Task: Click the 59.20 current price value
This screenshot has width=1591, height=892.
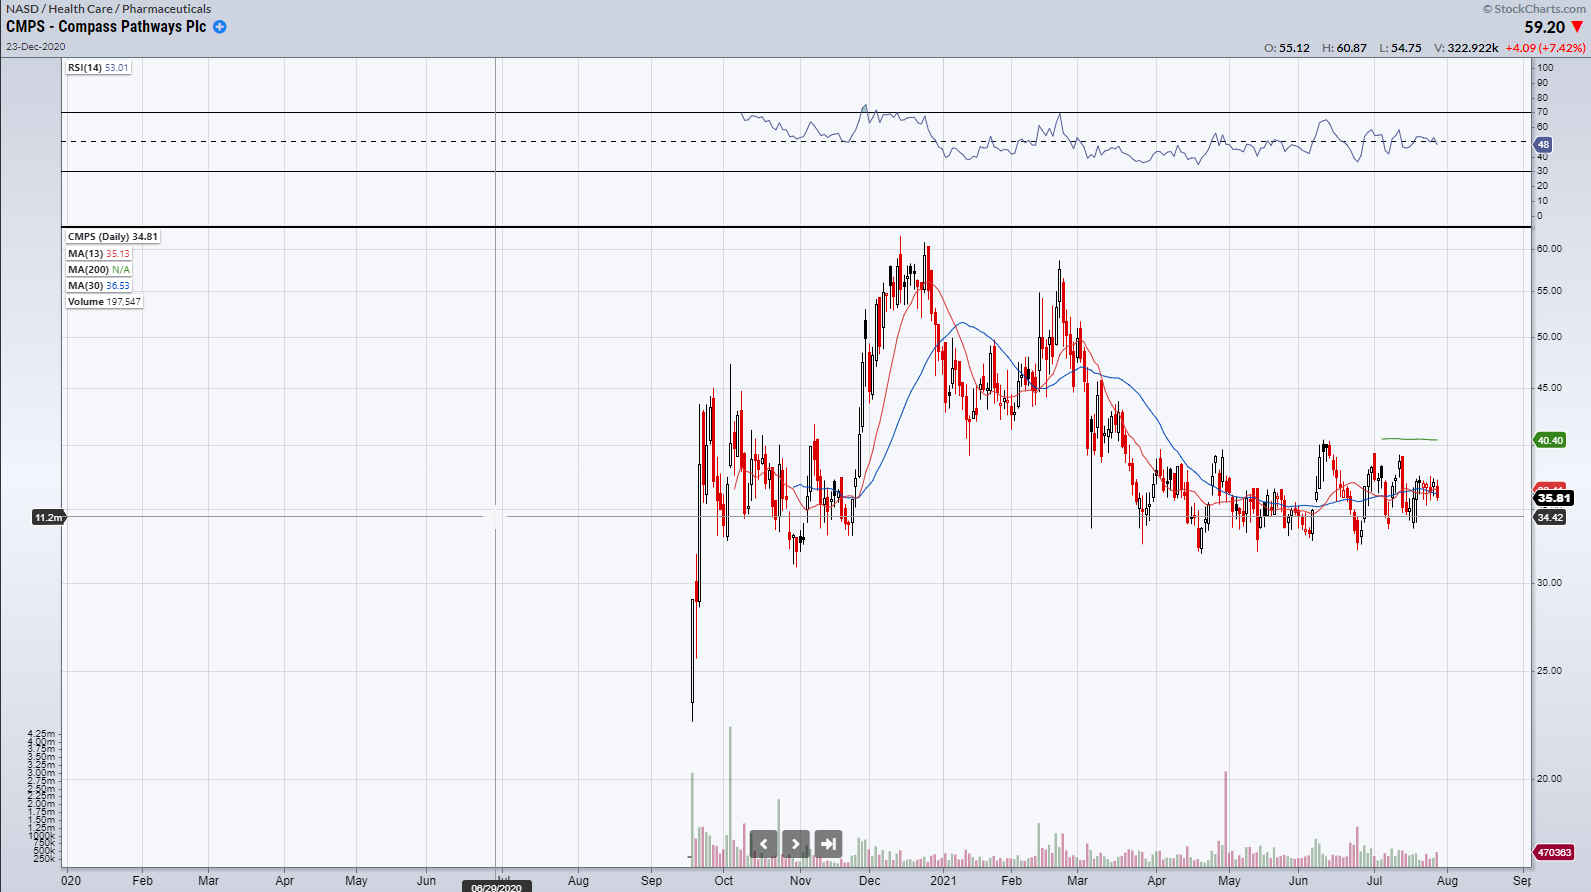Action: tap(1544, 28)
